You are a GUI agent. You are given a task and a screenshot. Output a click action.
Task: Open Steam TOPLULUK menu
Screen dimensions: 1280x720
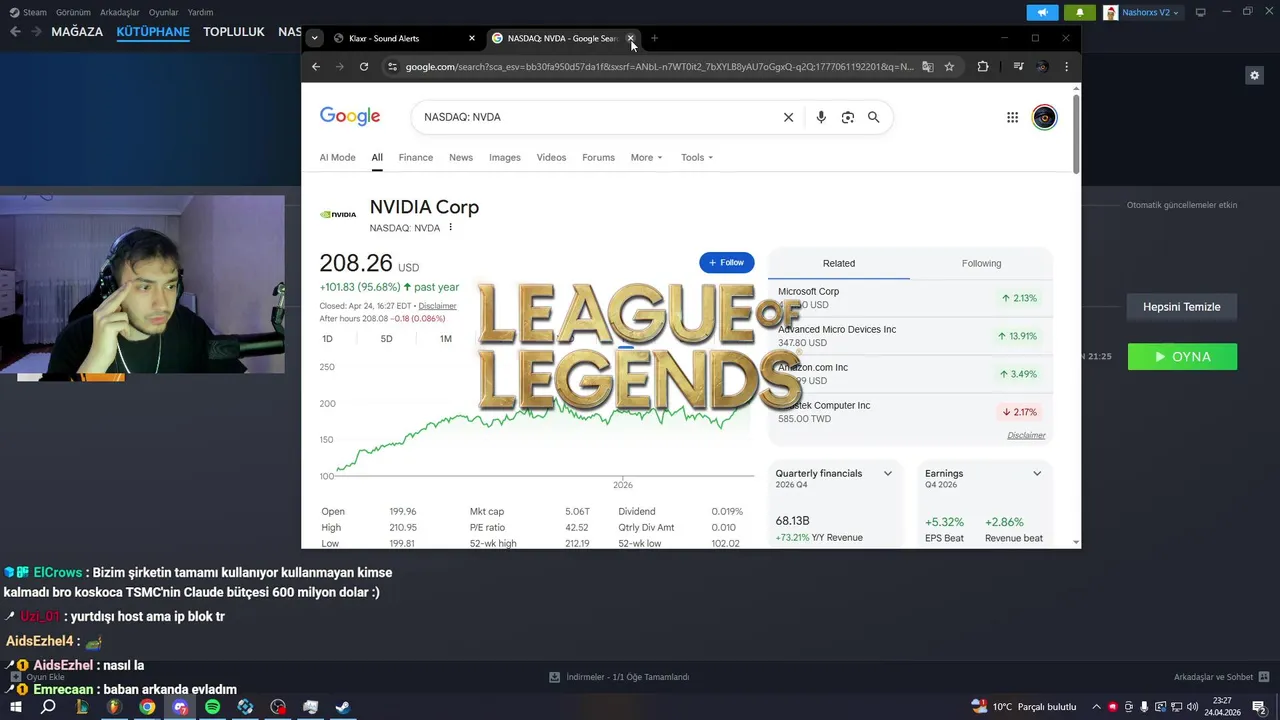[234, 31]
